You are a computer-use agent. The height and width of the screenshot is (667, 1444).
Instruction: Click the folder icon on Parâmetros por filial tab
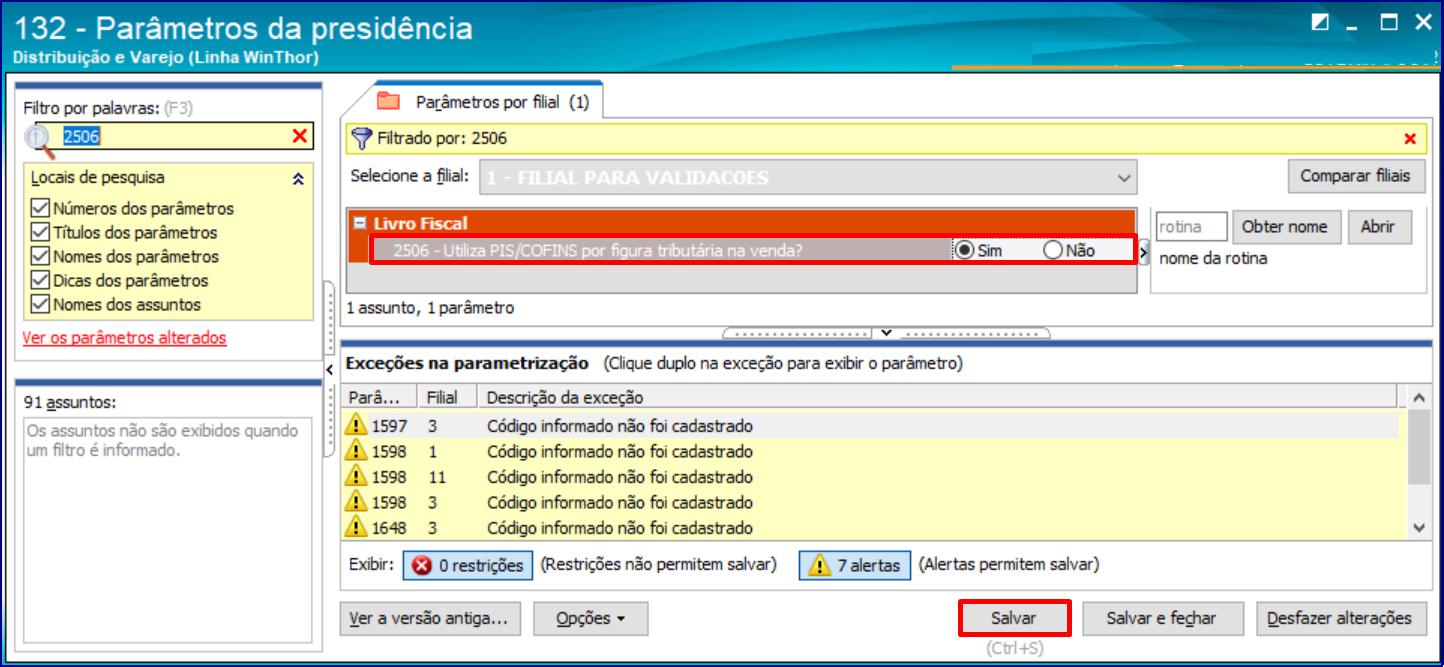pyautogui.click(x=388, y=101)
